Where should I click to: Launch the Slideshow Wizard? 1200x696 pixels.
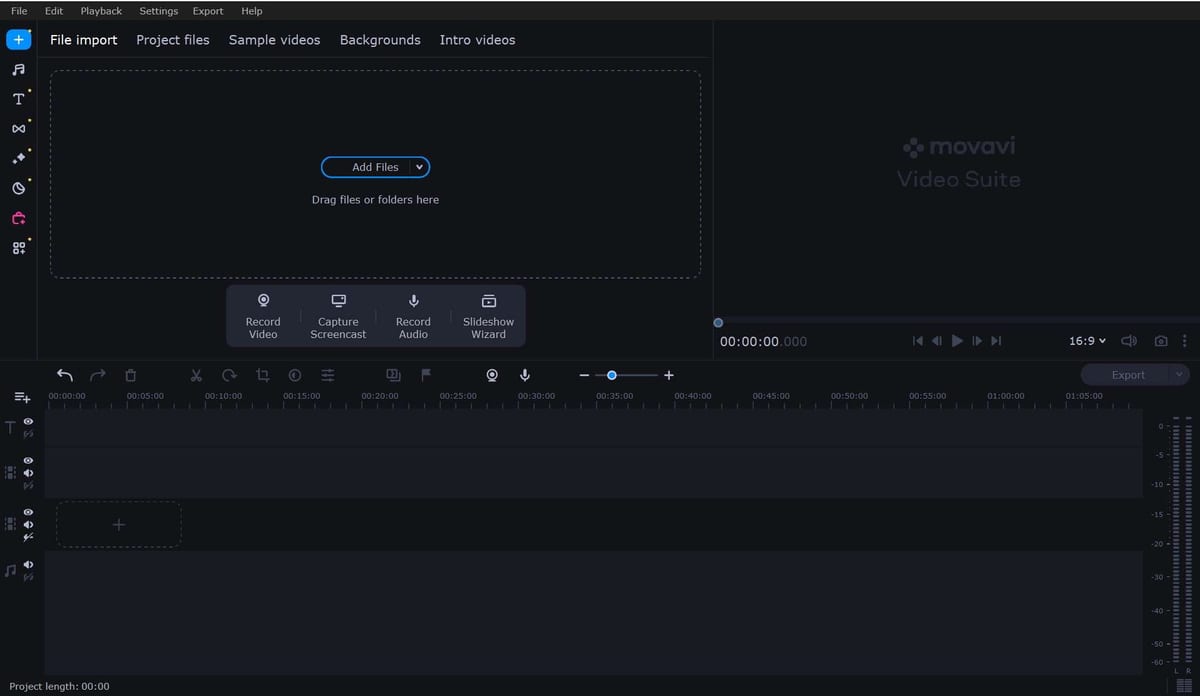tap(488, 316)
